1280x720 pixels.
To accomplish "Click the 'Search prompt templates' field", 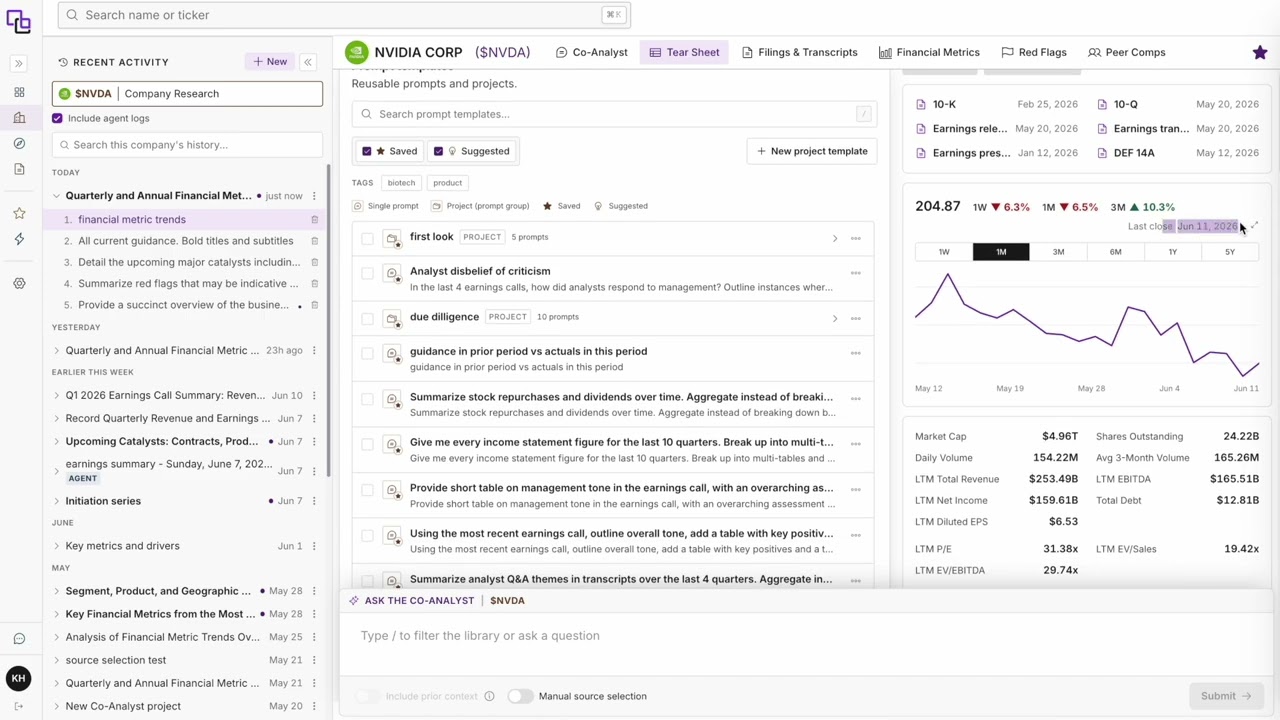I will pos(614,114).
